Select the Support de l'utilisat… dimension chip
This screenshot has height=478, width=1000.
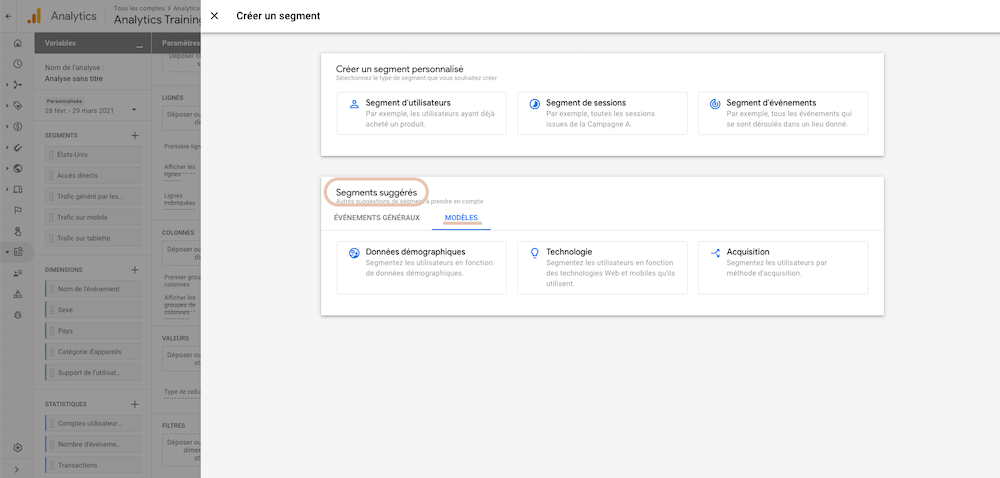tap(93, 372)
